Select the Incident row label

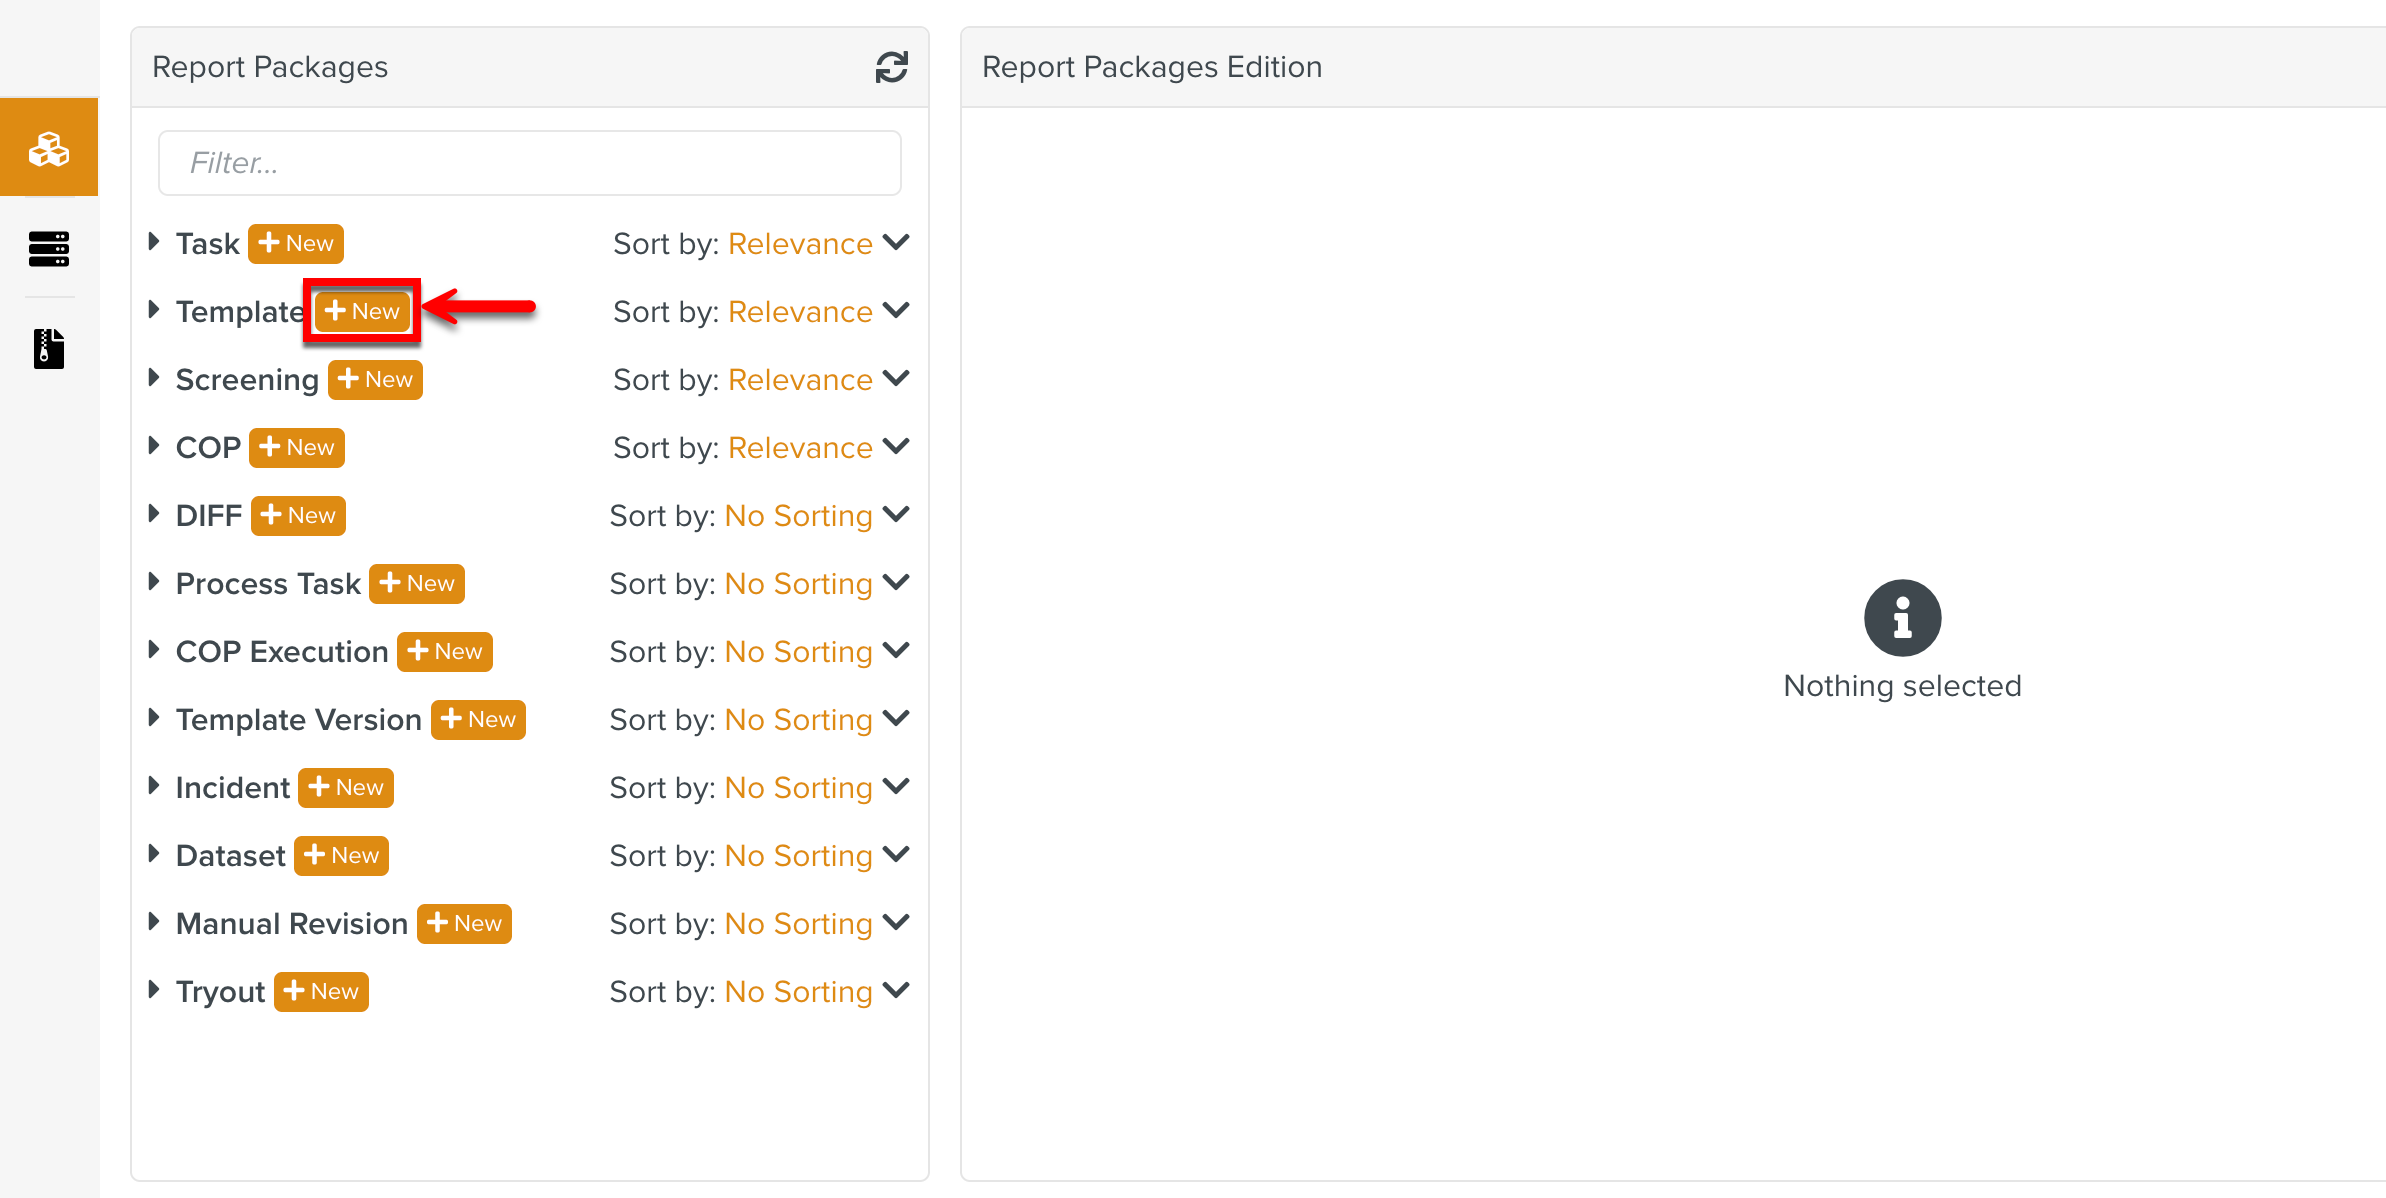(x=233, y=788)
